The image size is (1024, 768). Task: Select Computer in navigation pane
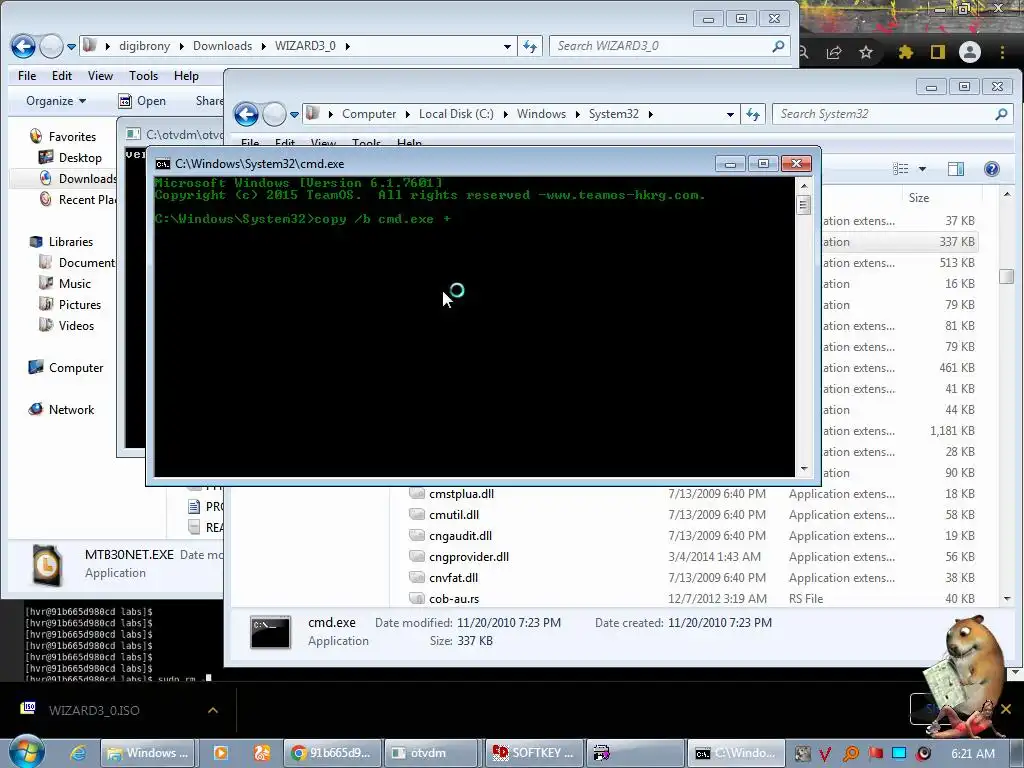tap(66, 368)
